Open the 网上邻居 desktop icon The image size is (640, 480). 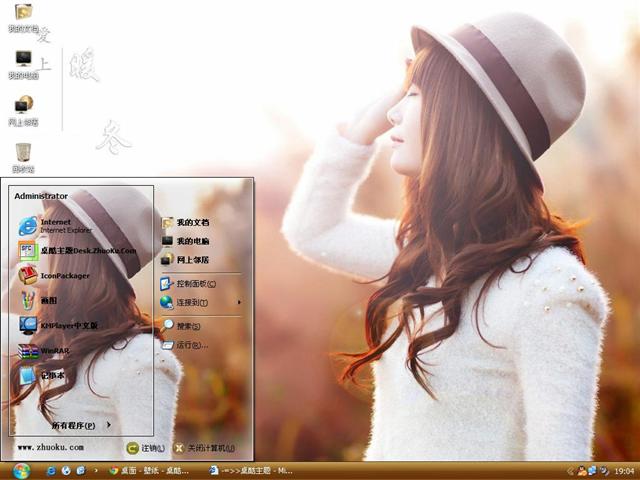24,111
